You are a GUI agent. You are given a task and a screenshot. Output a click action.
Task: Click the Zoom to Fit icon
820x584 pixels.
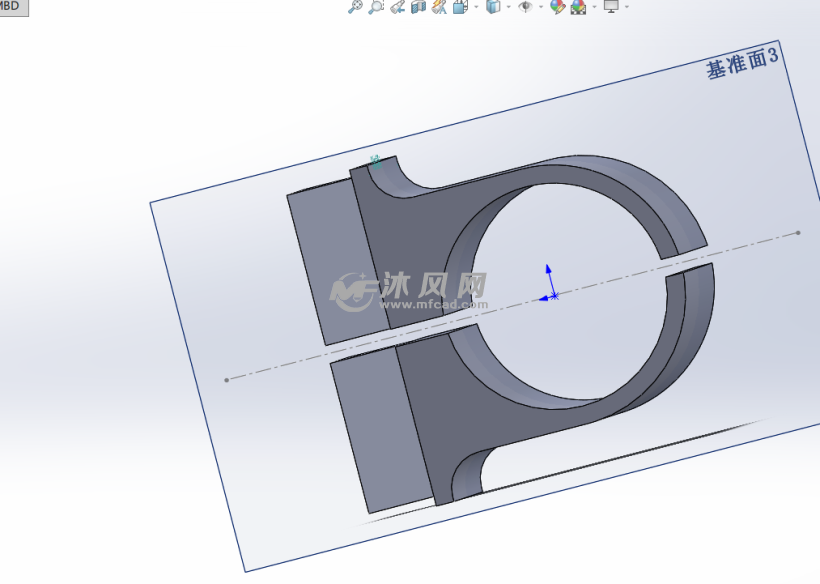(355, 7)
